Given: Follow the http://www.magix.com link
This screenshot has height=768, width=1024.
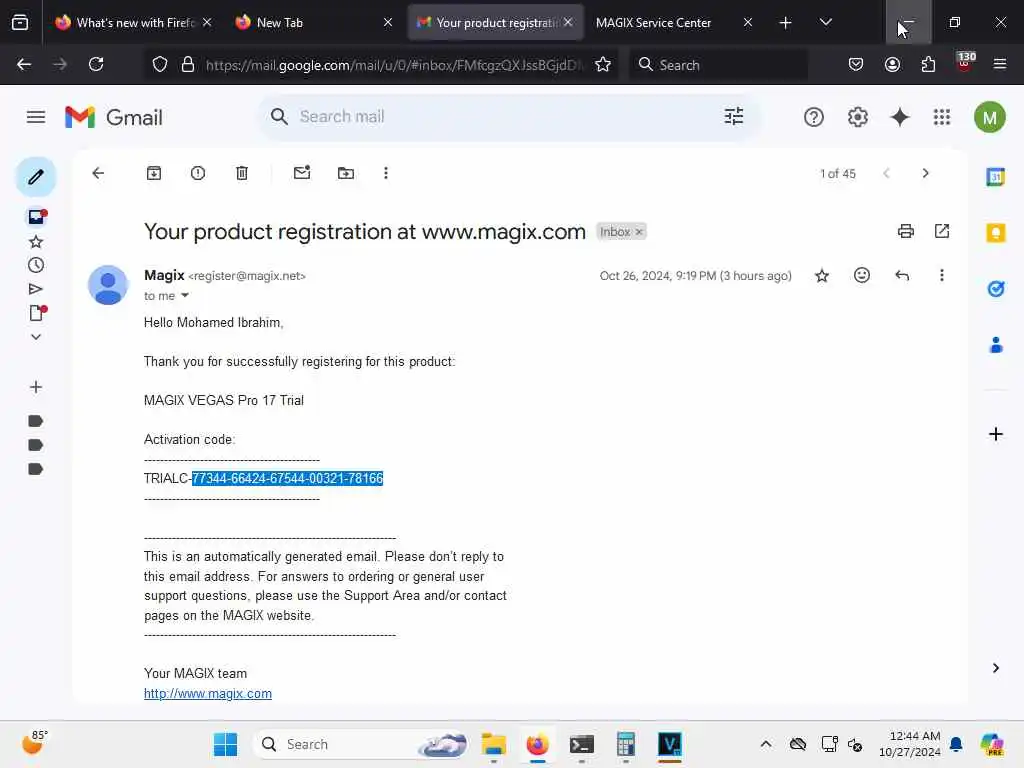Looking at the screenshot, I should pos(208,694).
